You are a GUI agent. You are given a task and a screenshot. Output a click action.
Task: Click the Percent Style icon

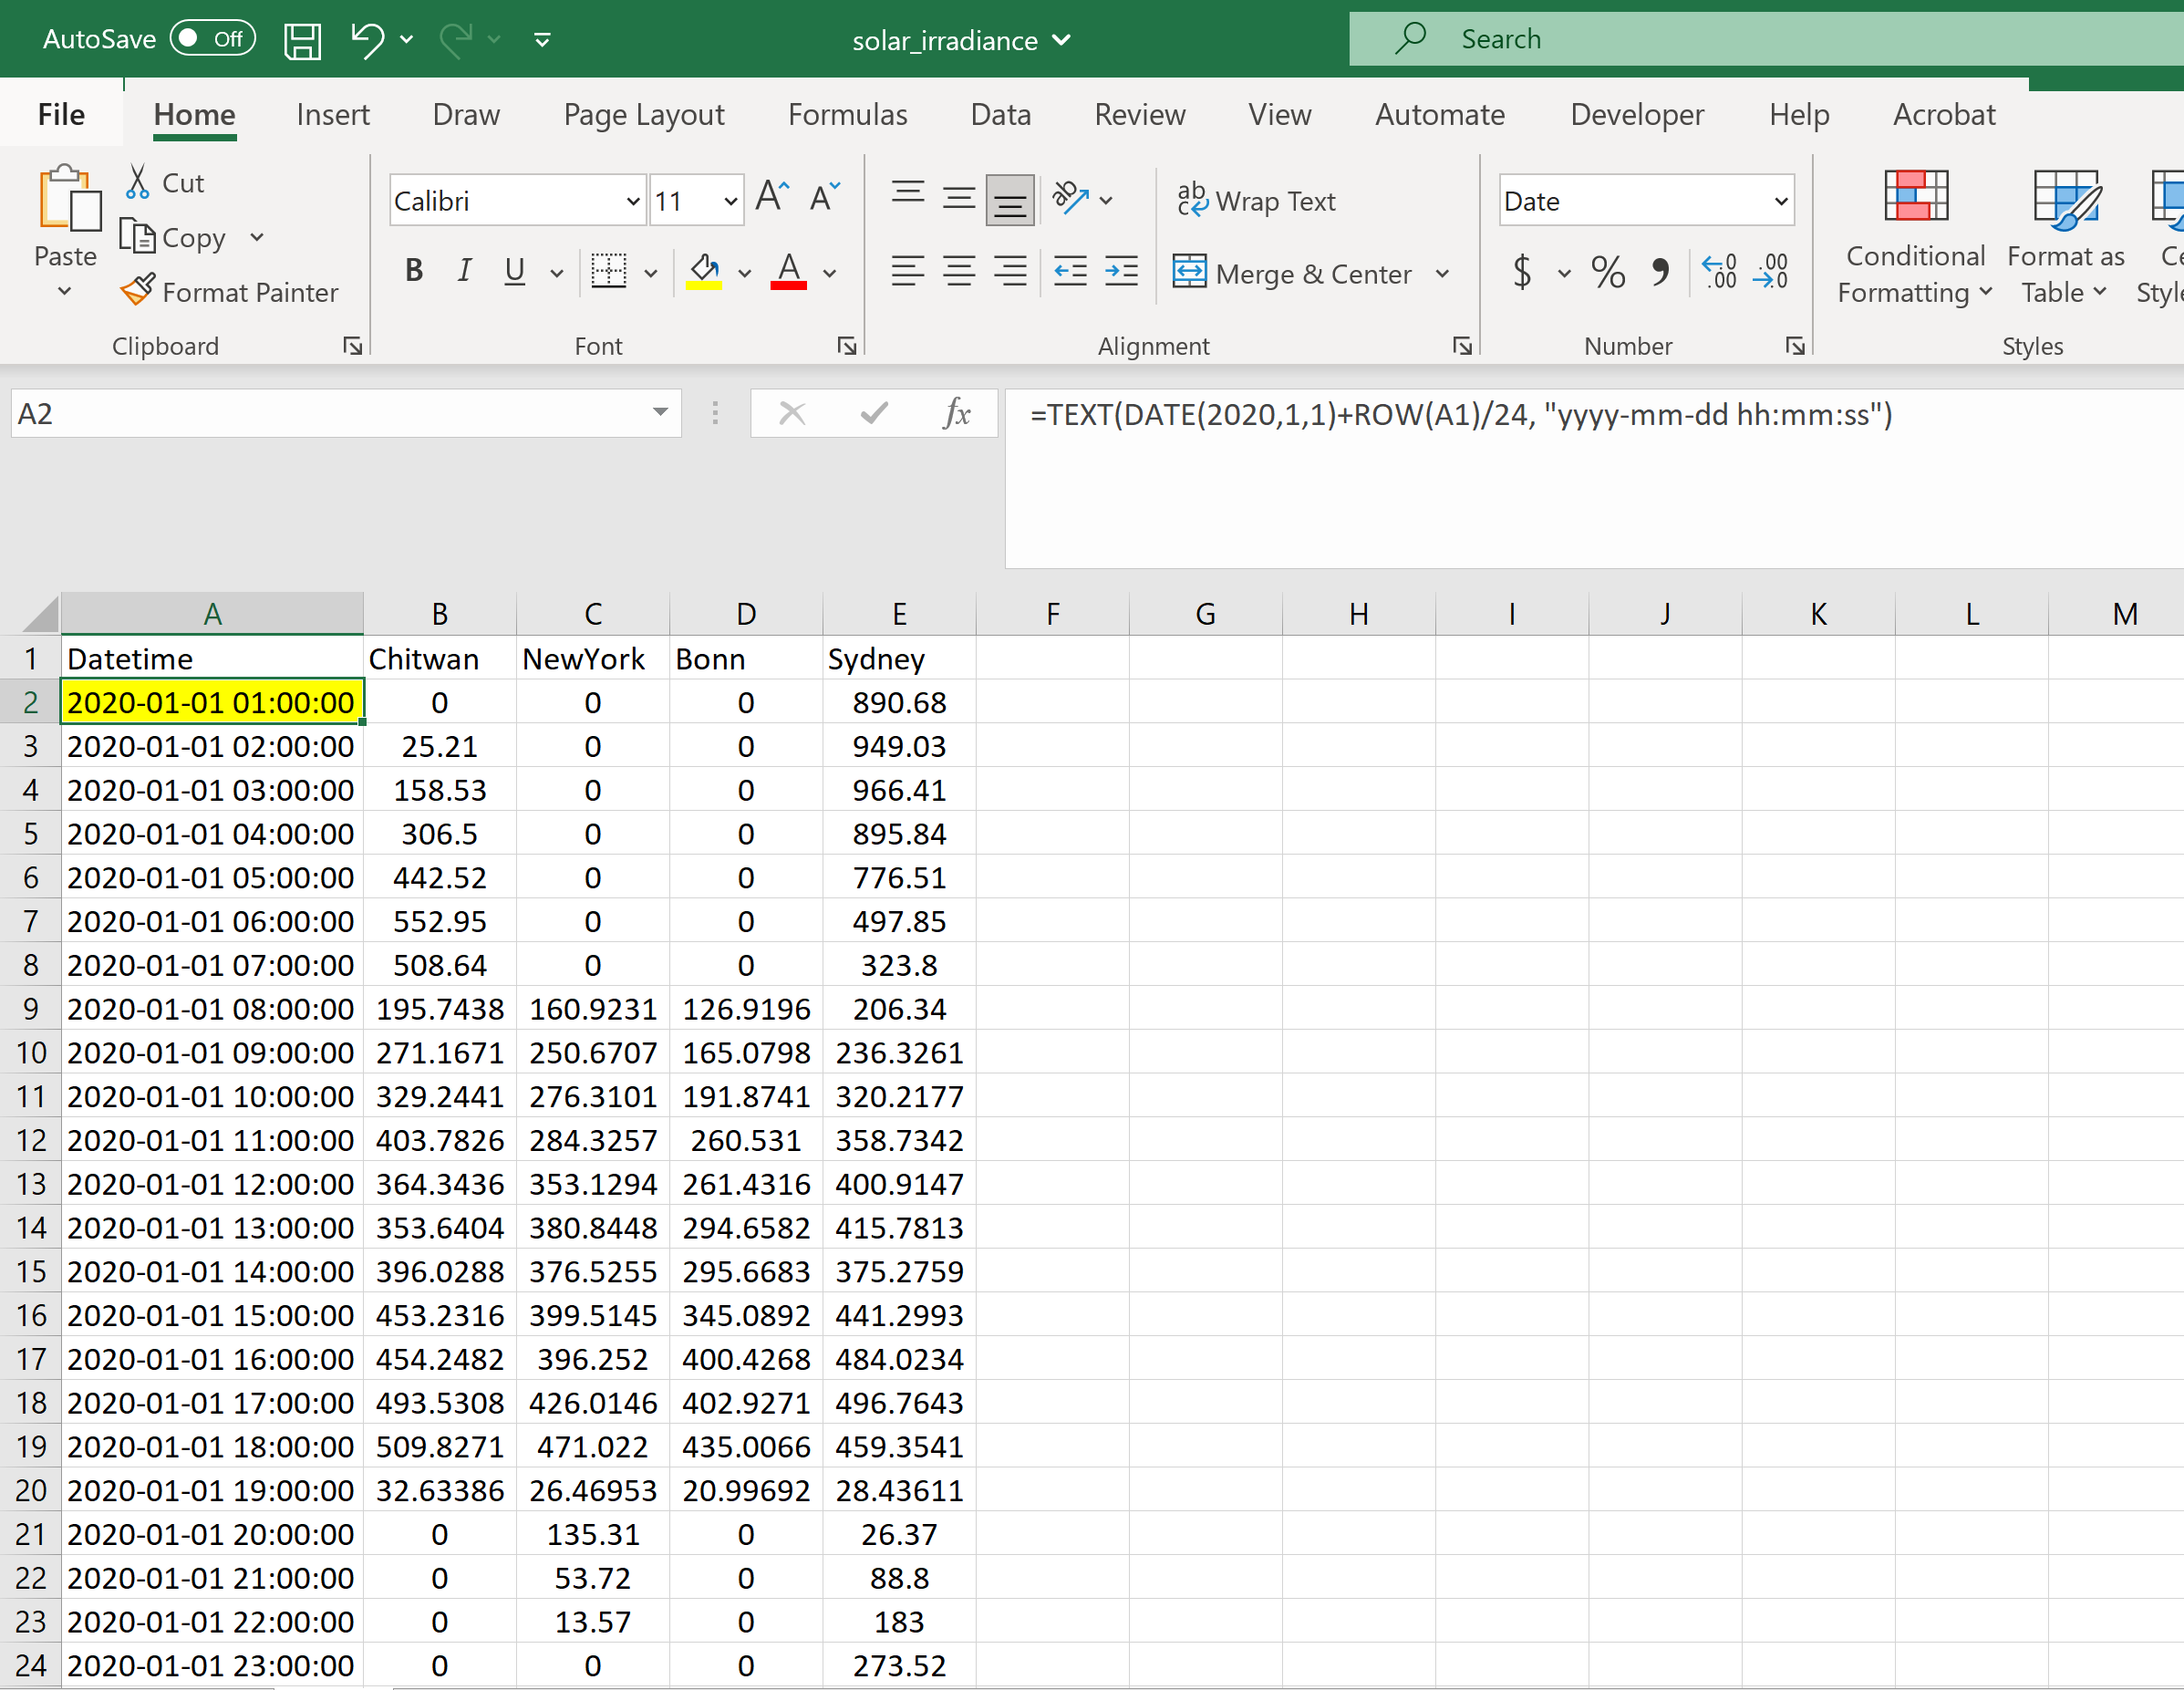(x=1607, y=272)
